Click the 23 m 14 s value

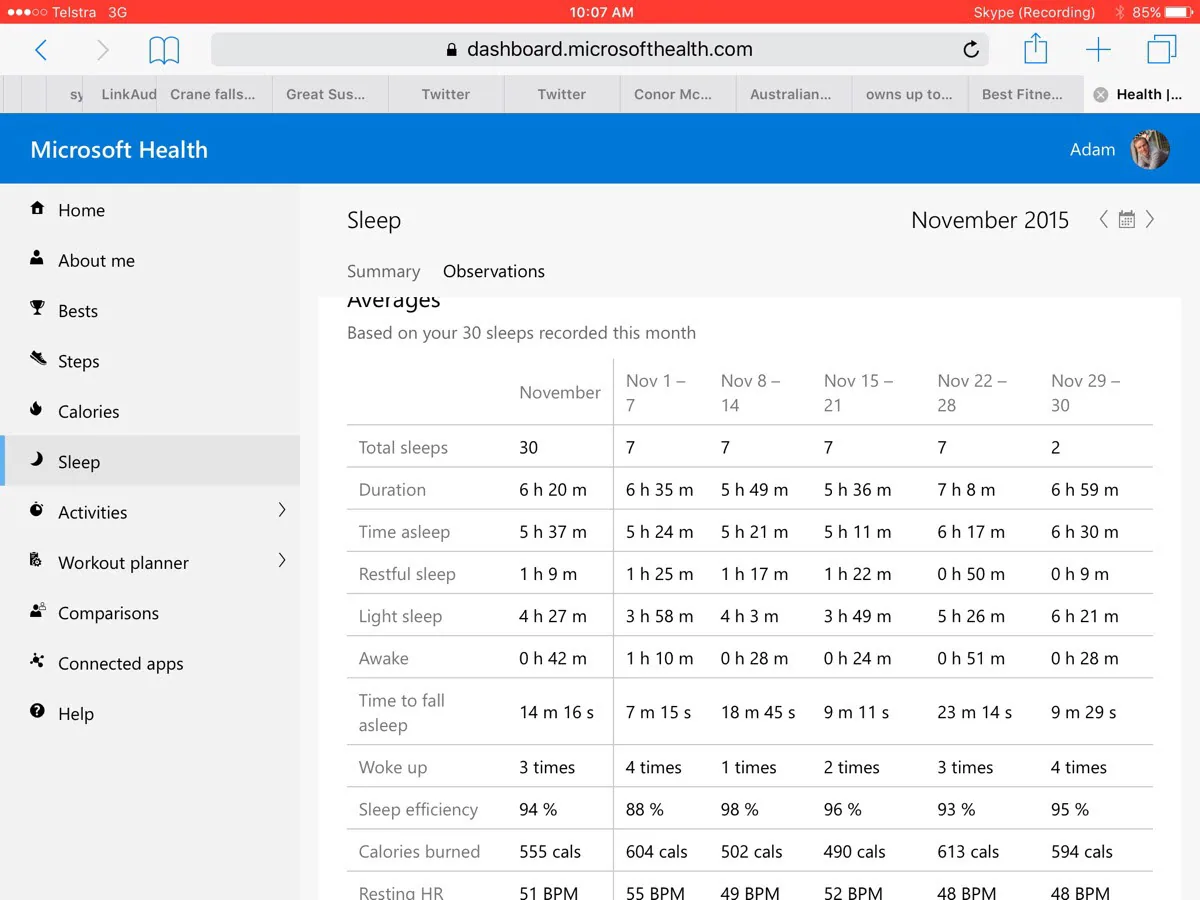click(x=974, y=713)
